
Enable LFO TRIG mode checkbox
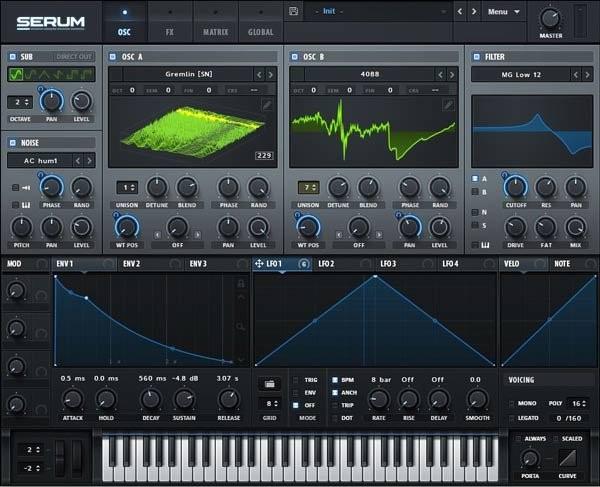click(x=295, y=380)
